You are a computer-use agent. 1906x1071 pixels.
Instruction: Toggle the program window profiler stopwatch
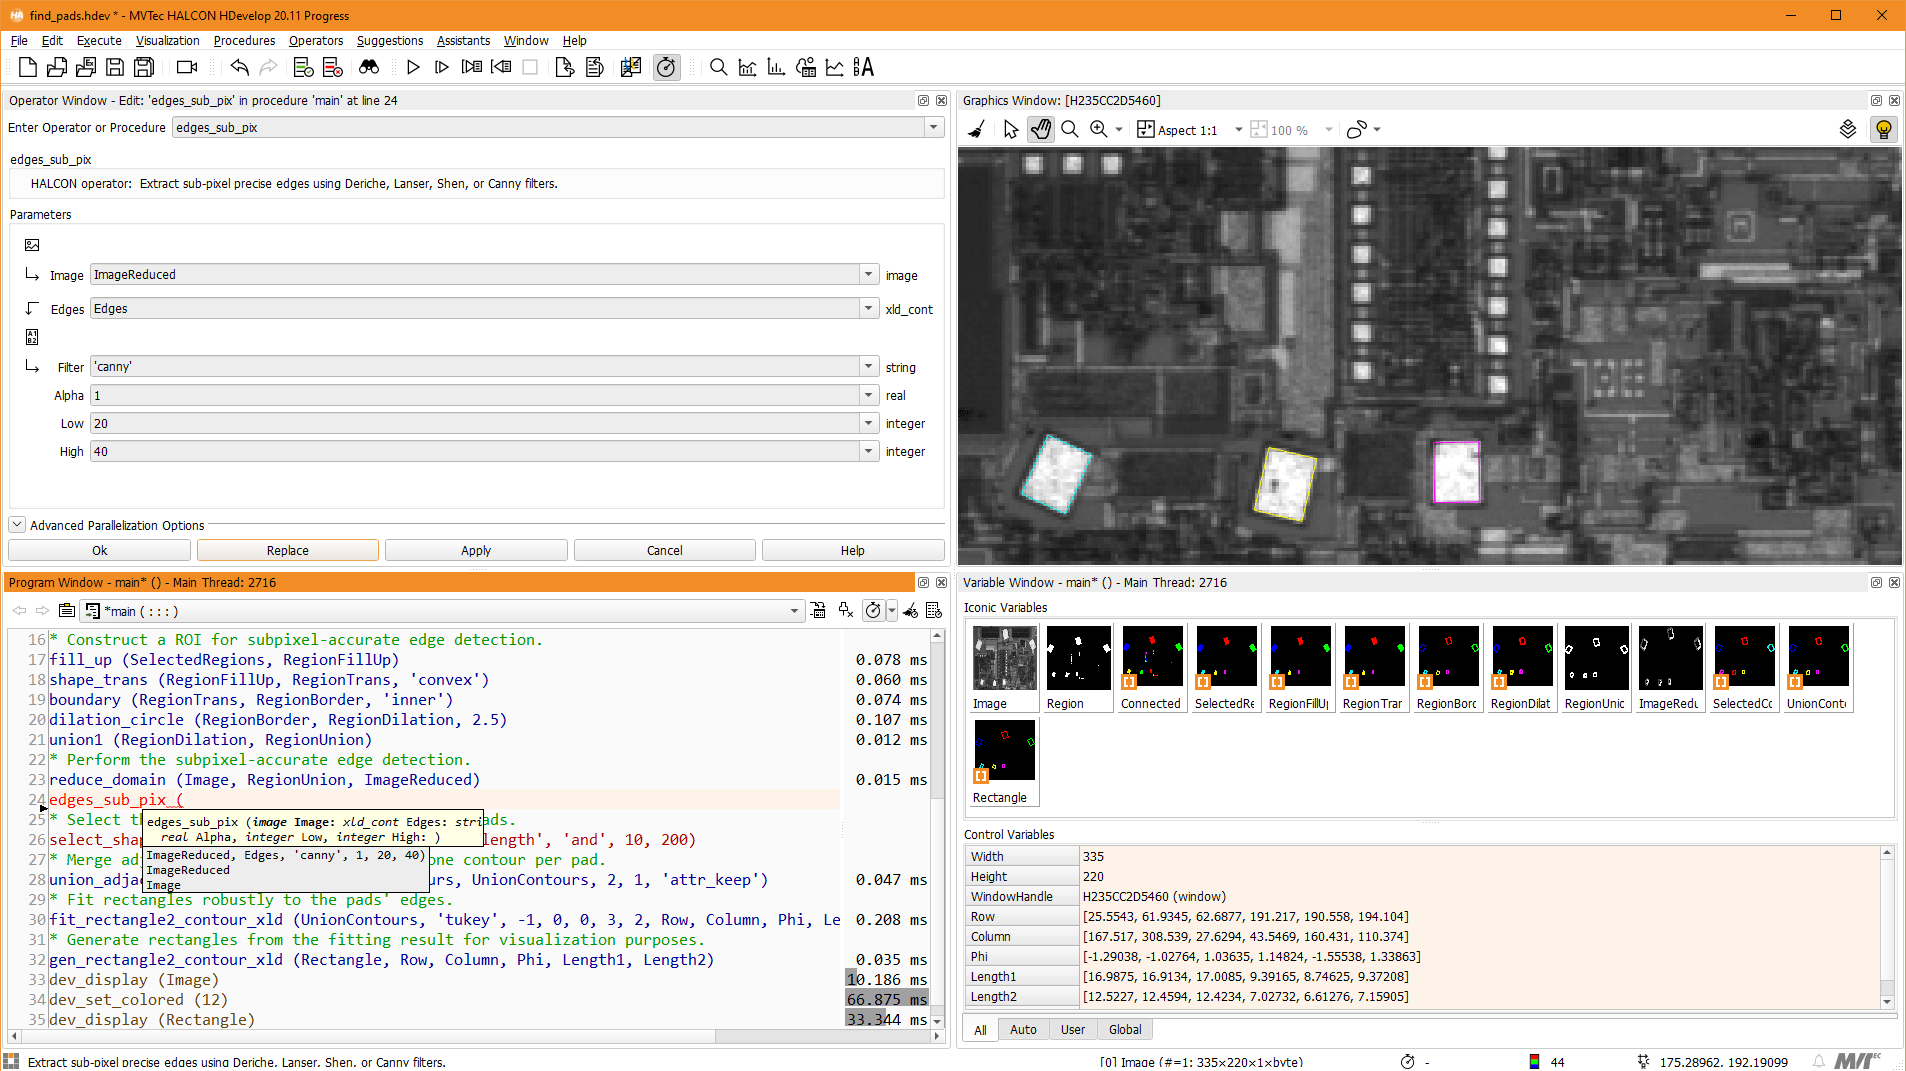point(873,610)
